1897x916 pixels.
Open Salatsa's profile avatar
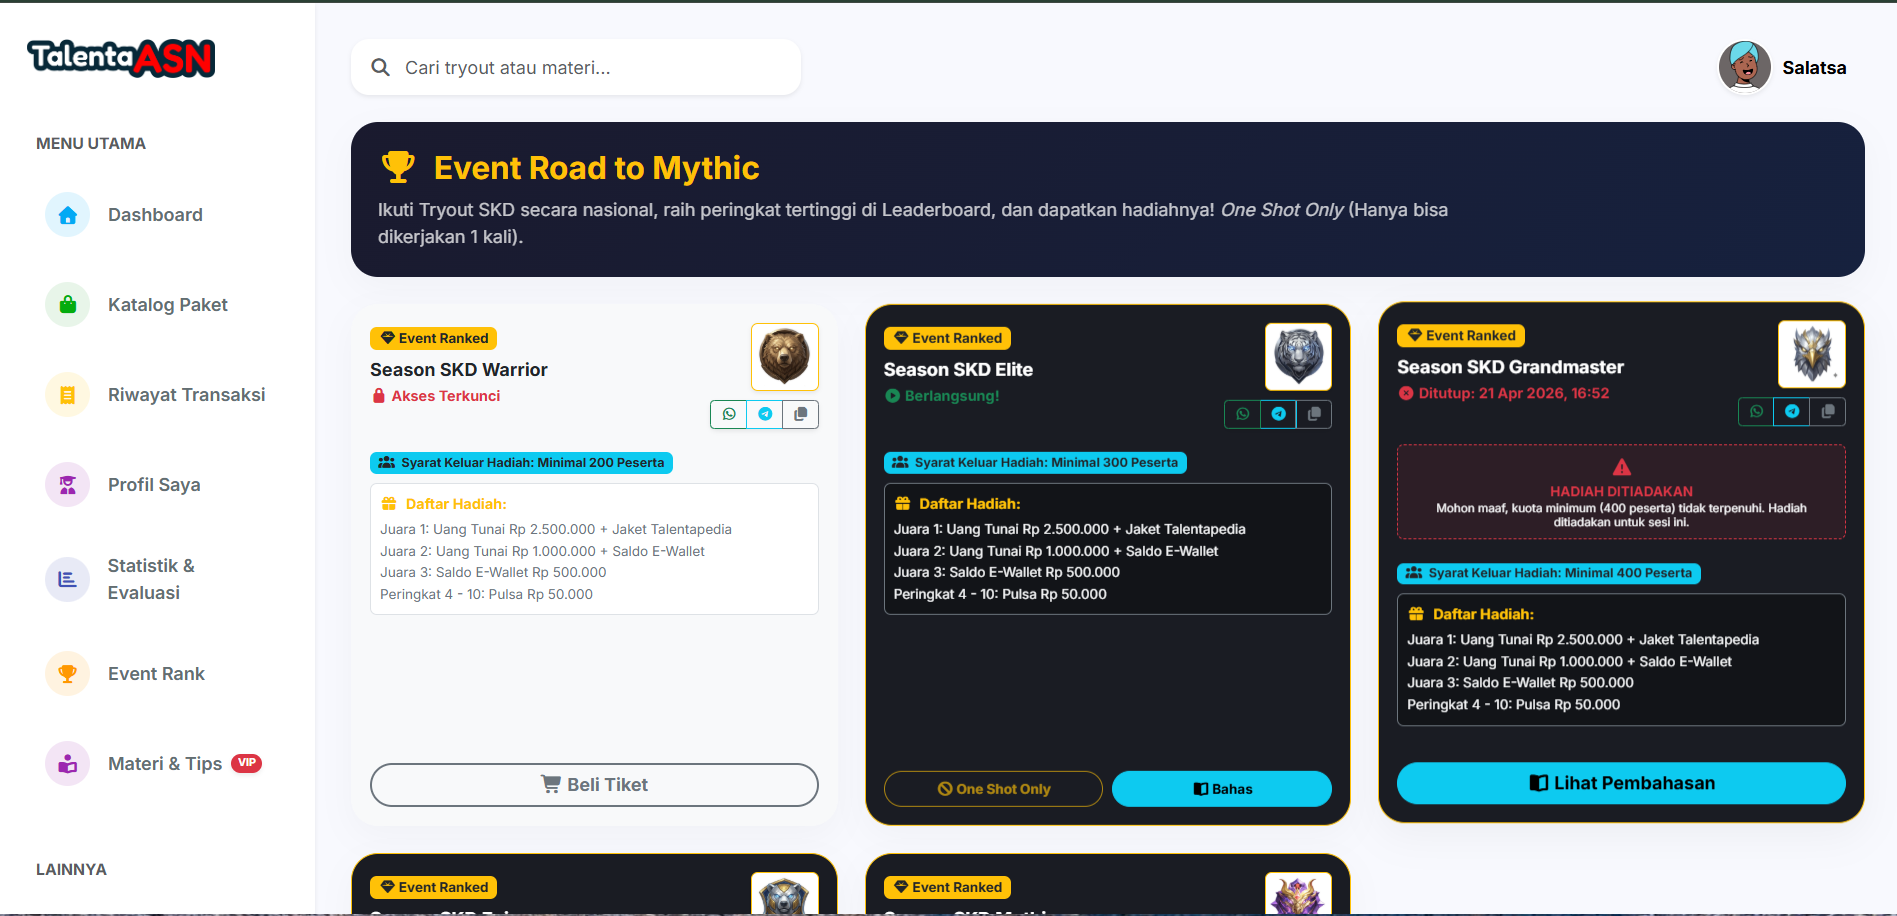pos(1744,67)
